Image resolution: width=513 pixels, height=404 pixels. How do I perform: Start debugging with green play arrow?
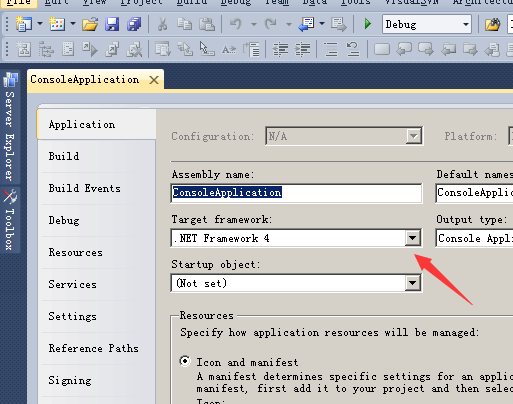[x=368, y=24]
